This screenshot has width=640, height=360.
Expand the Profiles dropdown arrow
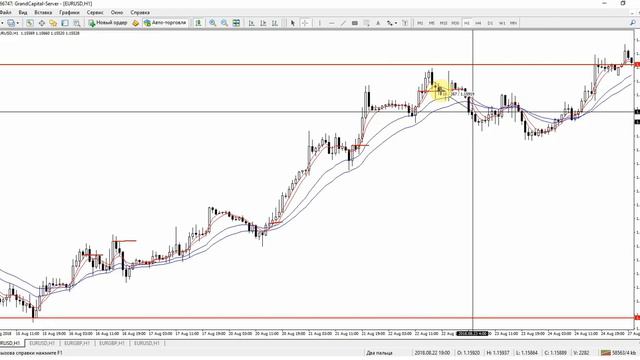18,23
